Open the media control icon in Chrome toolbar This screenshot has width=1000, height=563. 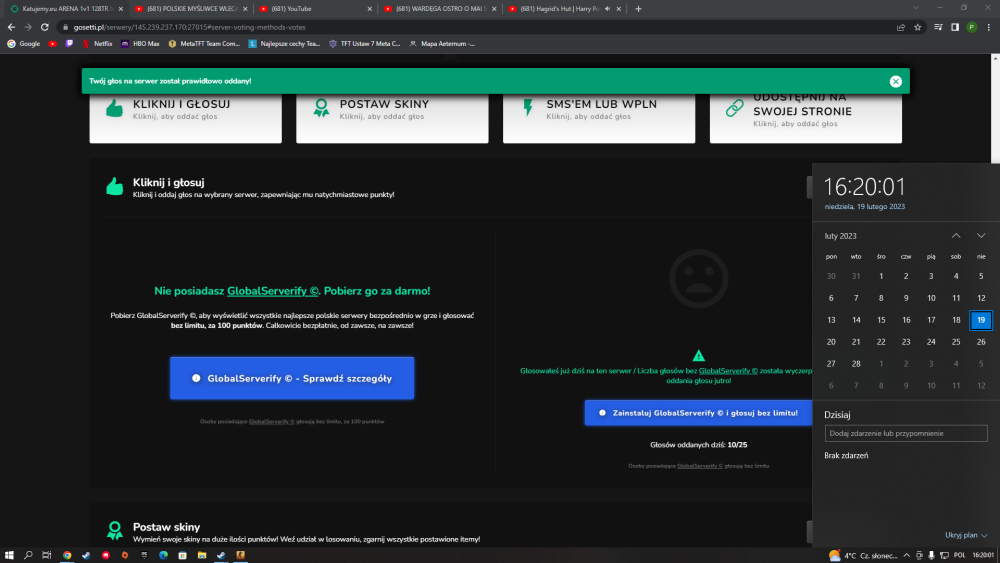click(938, 27)
